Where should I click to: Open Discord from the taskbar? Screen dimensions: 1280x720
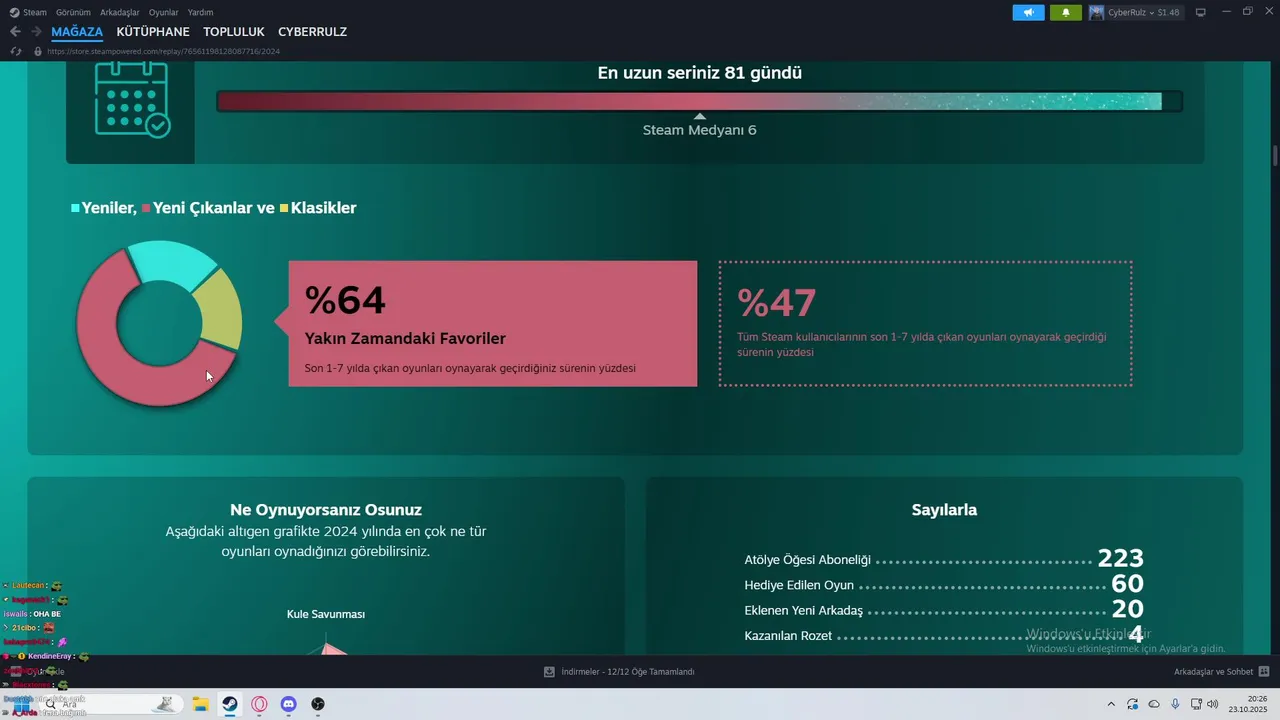pyautogui.click(x=288, y=704)
